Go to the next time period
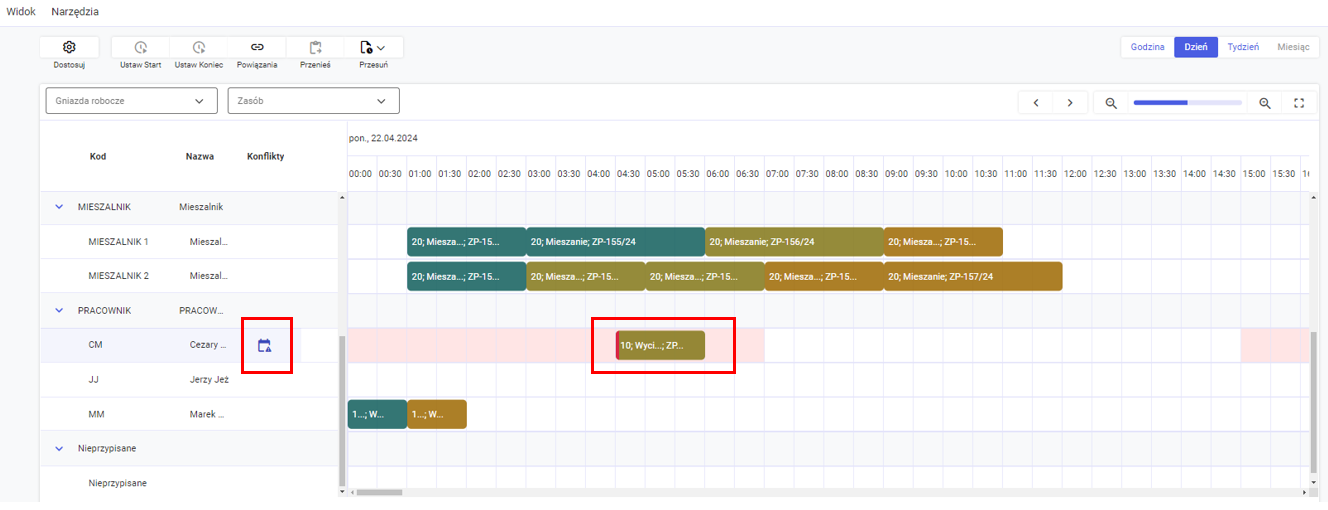This screenshot has height=510, width=1328. pyautogui.click(x=1070, y=103)
